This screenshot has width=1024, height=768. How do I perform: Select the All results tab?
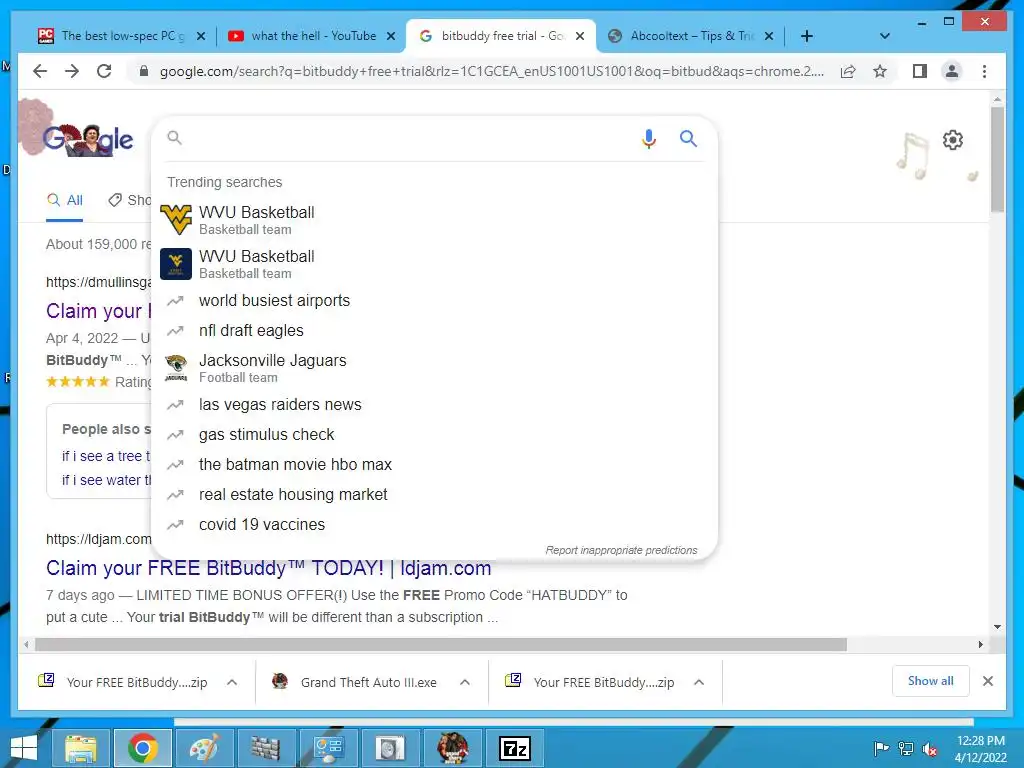point(65,200)
